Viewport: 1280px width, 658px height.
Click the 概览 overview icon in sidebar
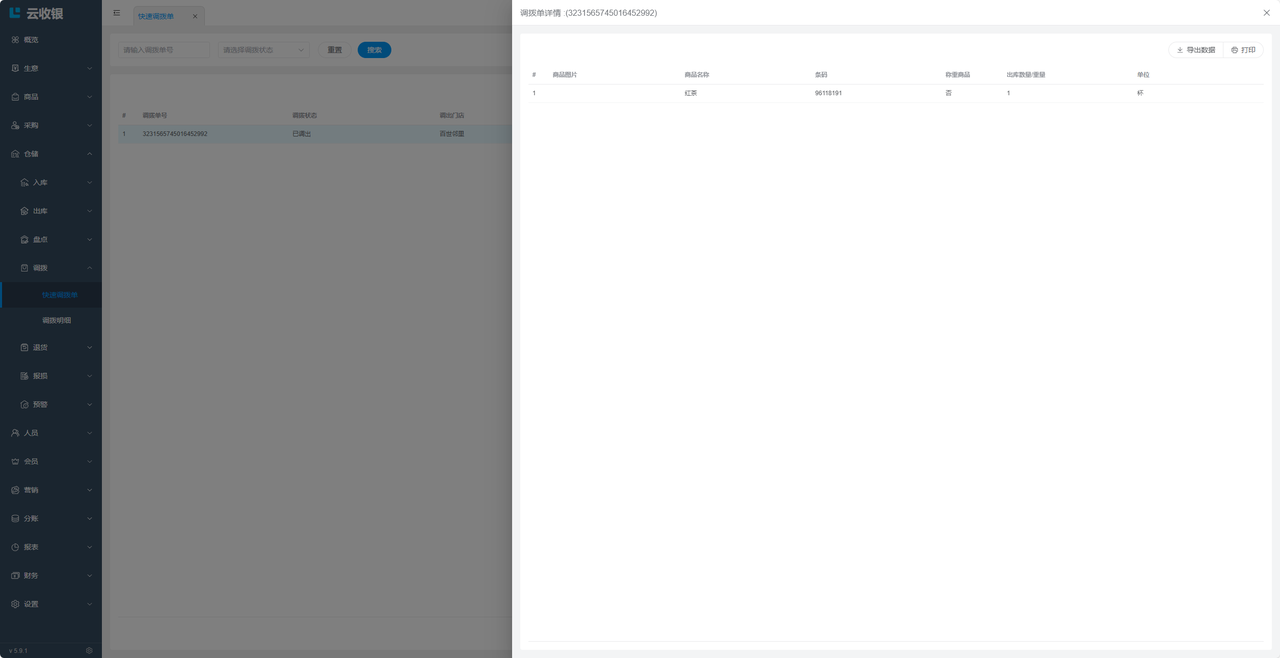point(15,40)
